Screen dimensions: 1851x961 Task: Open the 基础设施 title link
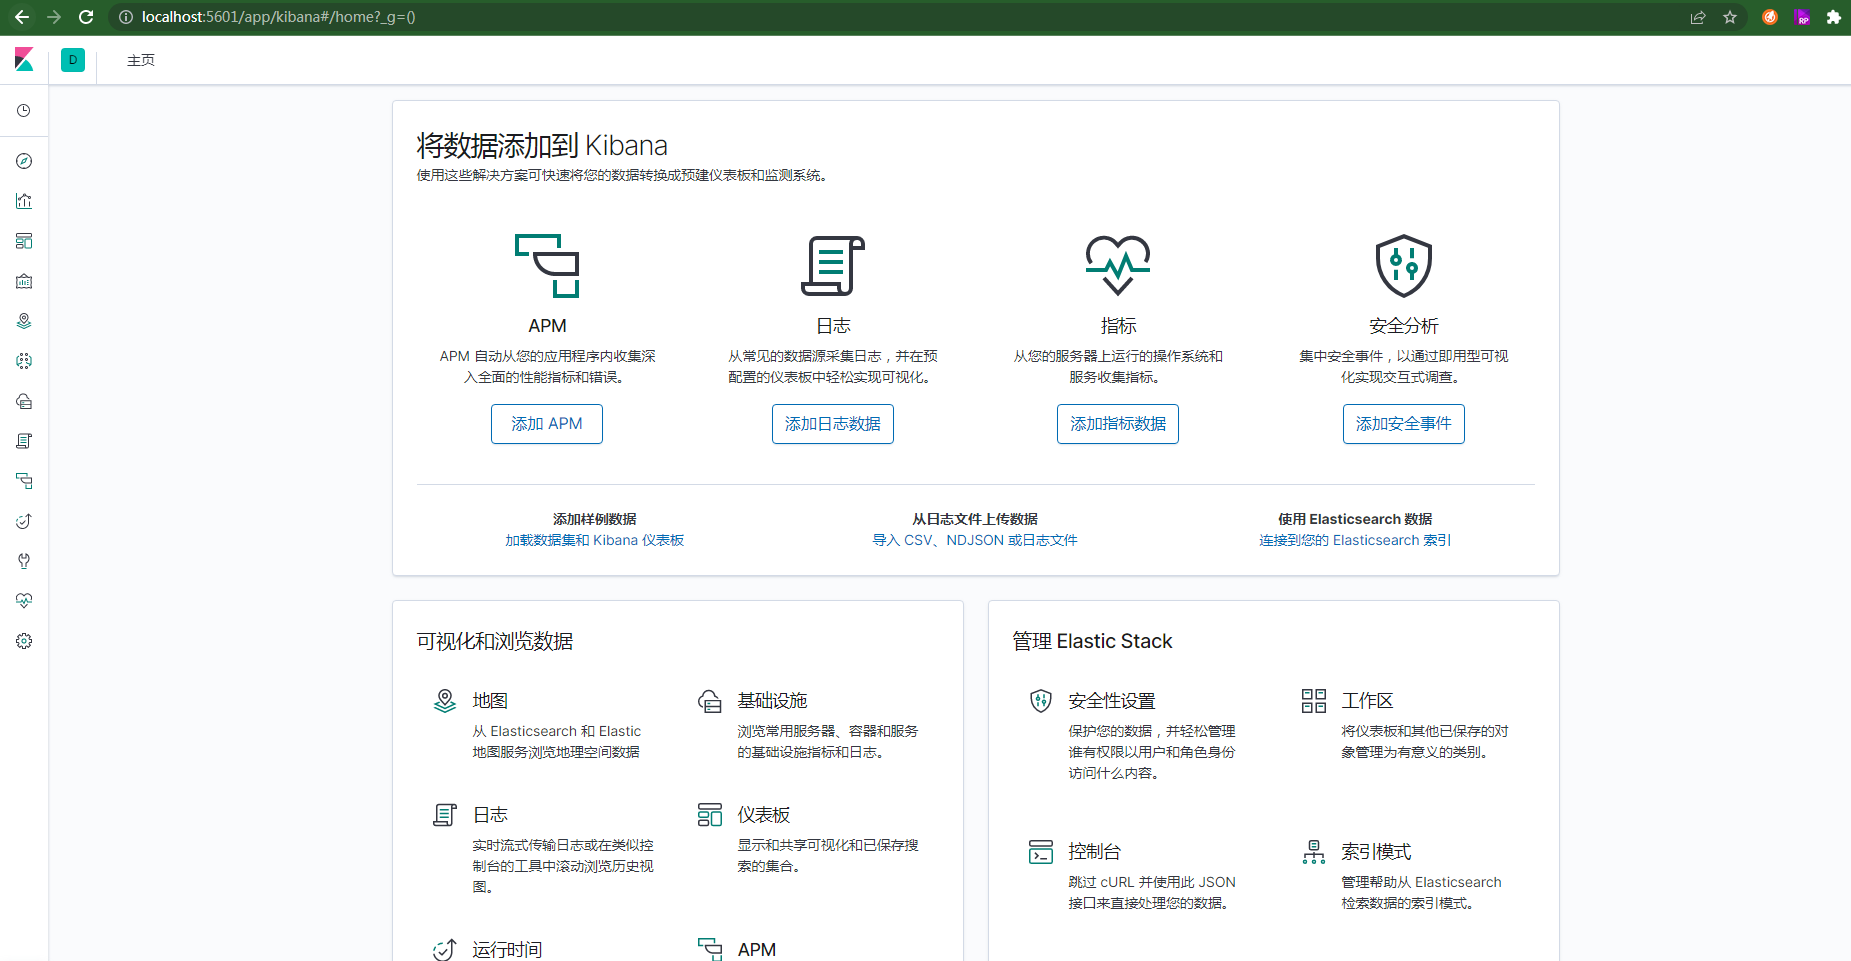point(772,701)
